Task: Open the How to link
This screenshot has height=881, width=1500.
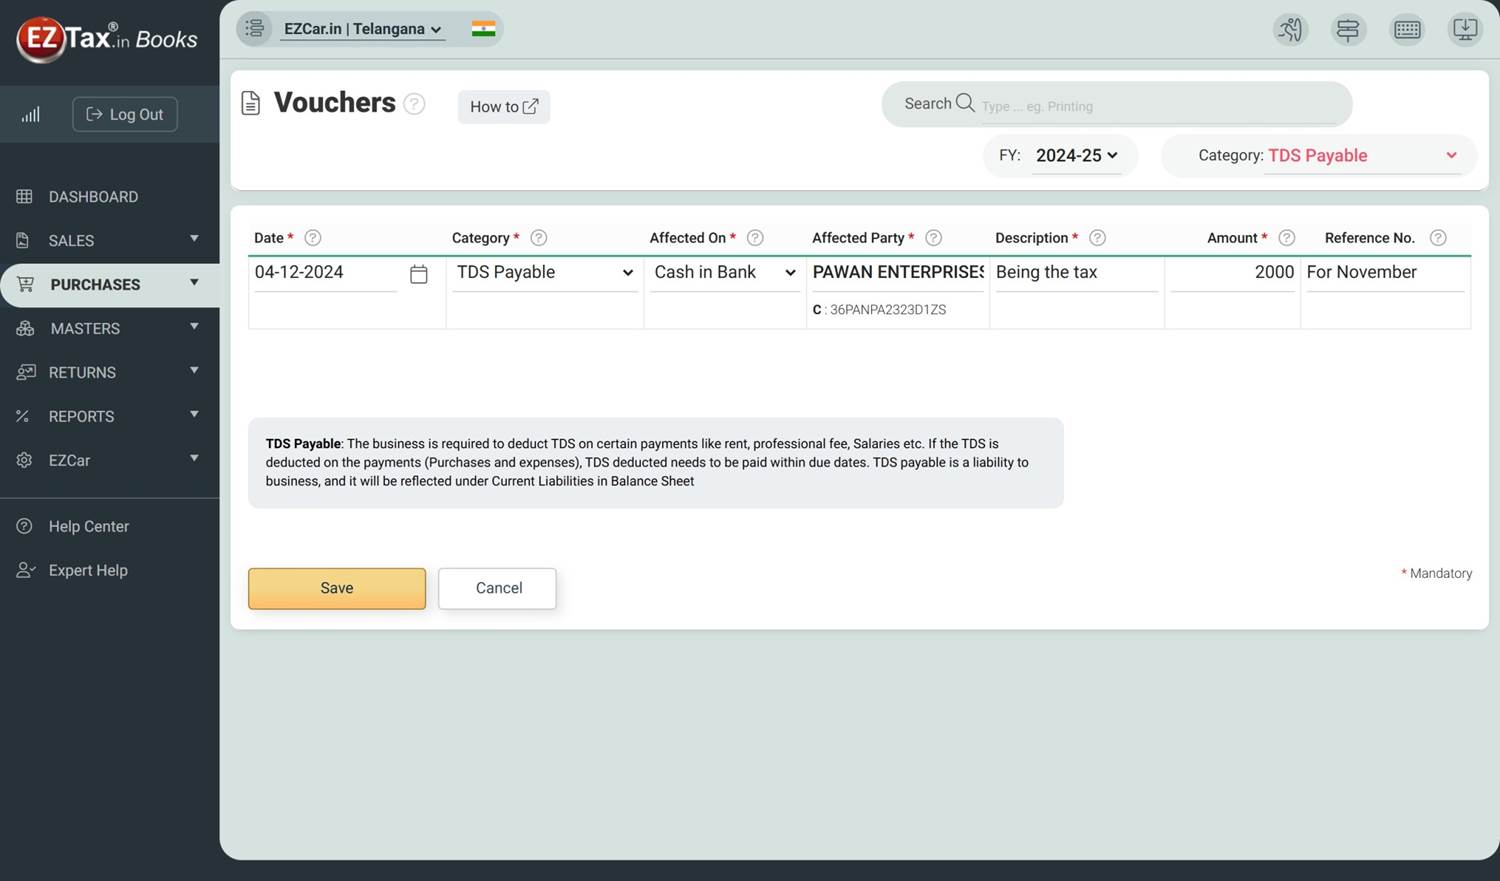Action: point(504,107)
